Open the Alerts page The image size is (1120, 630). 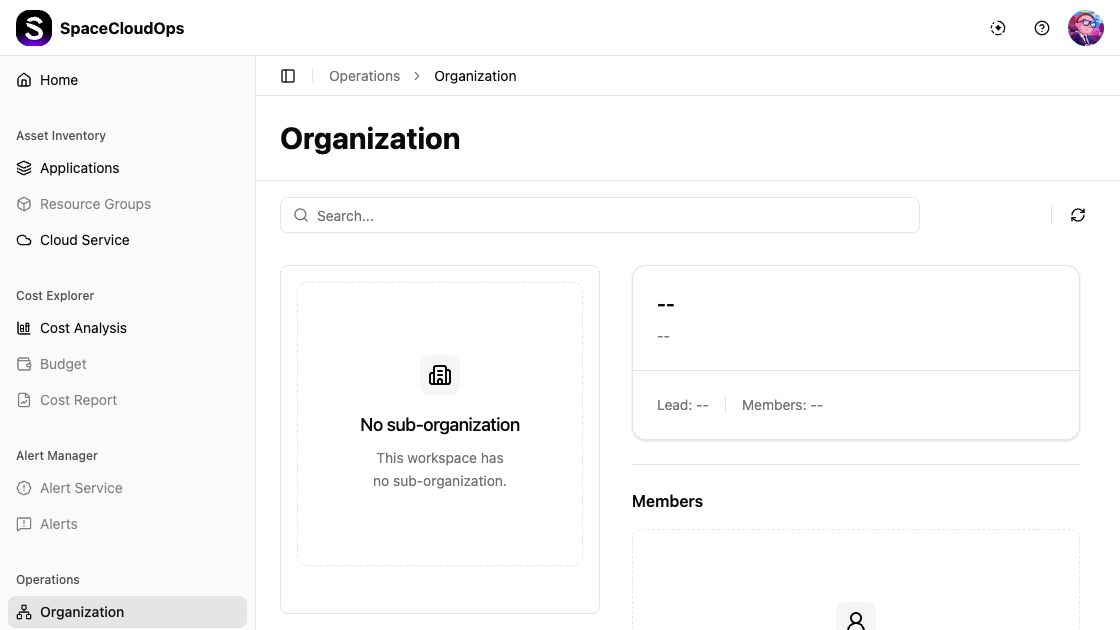click(58, 524)
